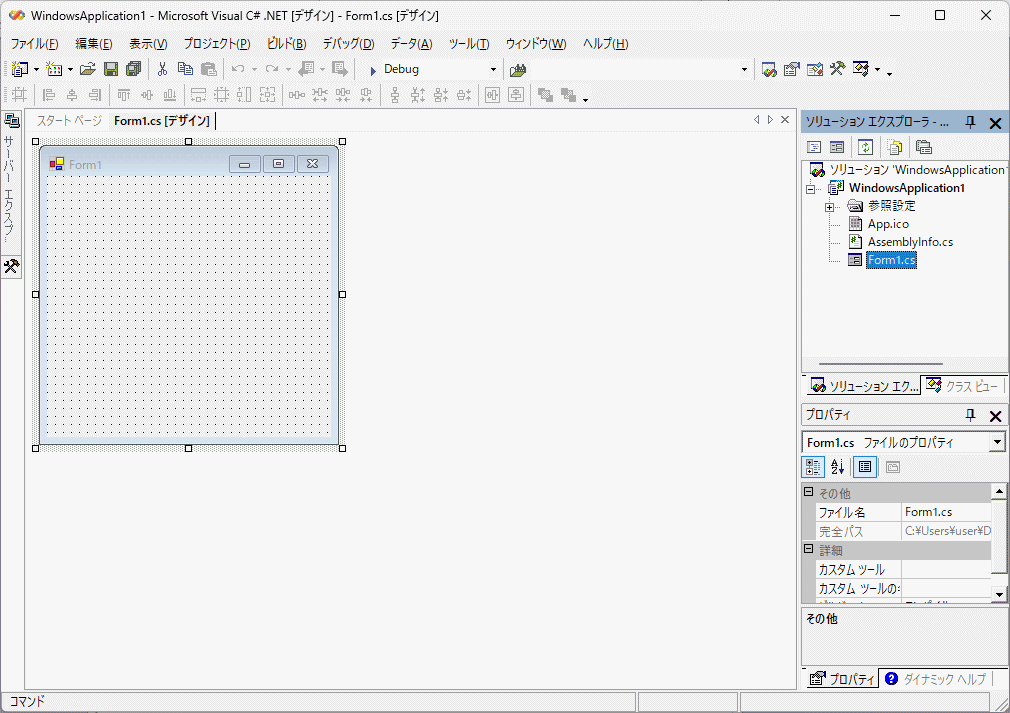Start debugging with the blue play arrow
This screenshot has width=1010, height=713.
tap(372, 70)
